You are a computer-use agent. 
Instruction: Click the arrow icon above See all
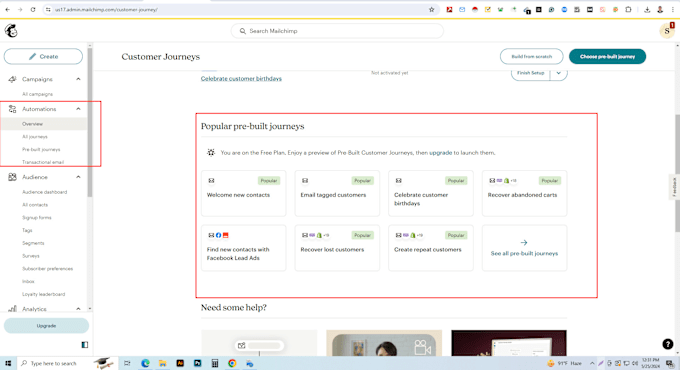click(524, 242)
